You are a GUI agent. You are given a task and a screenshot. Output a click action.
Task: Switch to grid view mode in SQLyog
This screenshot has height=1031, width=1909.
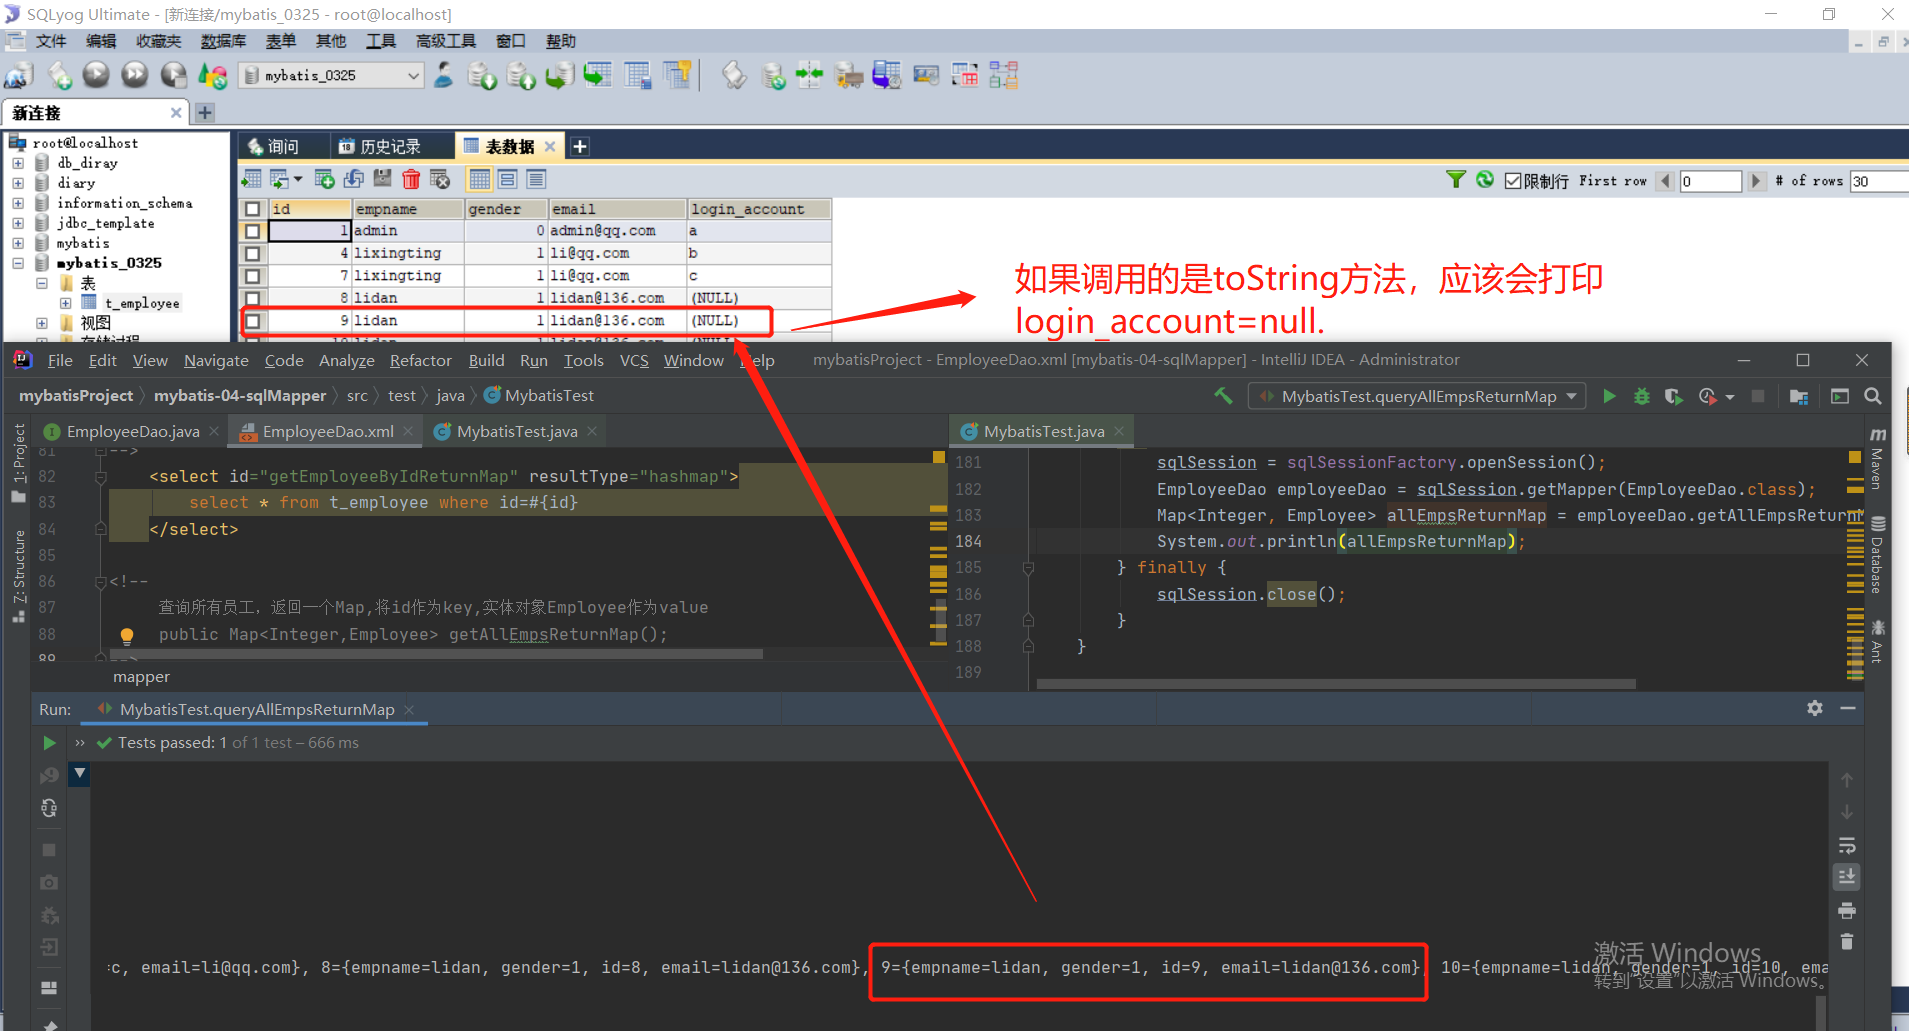[480, 179]
